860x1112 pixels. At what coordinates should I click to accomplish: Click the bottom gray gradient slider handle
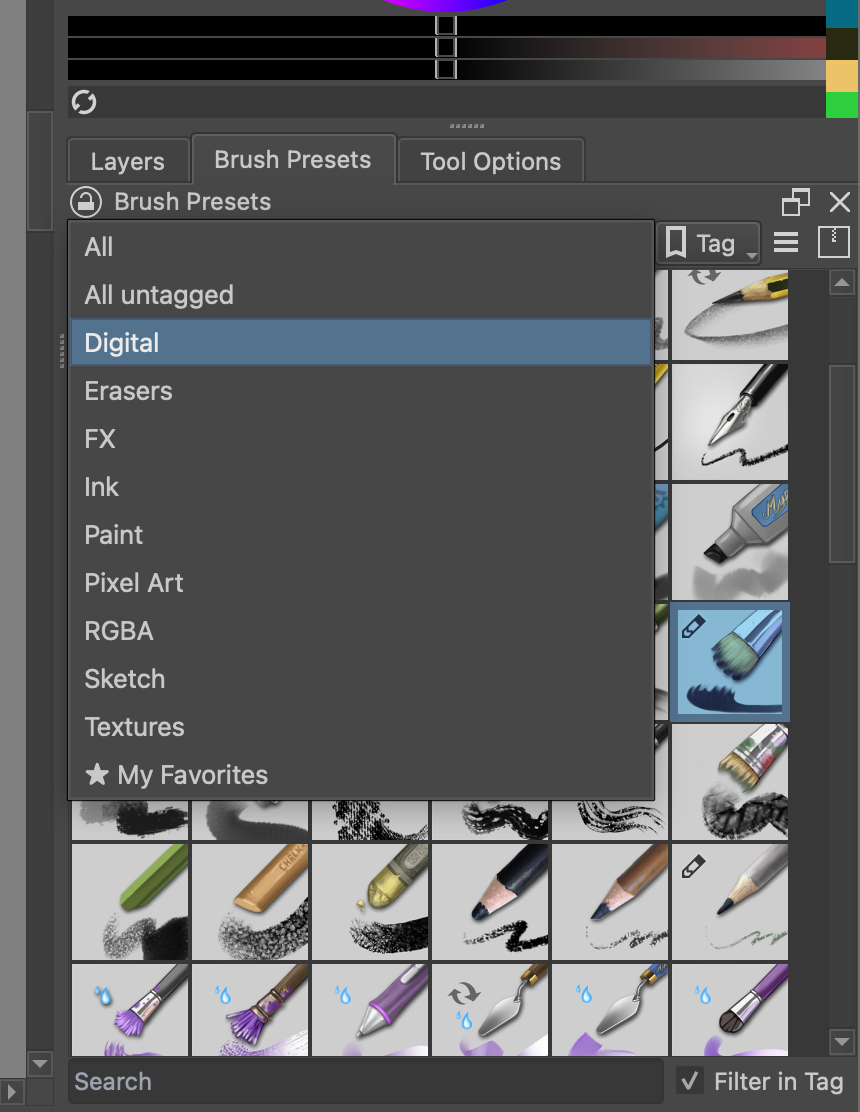pos(446,70)
